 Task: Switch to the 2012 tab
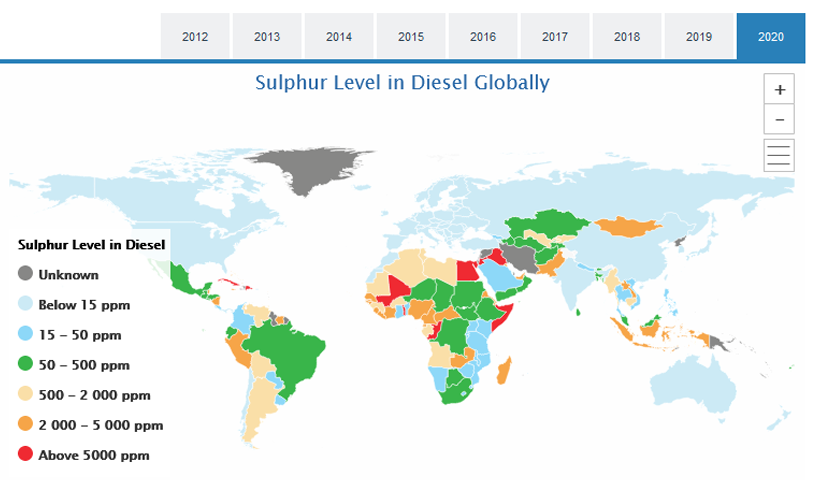pos(195,36)
